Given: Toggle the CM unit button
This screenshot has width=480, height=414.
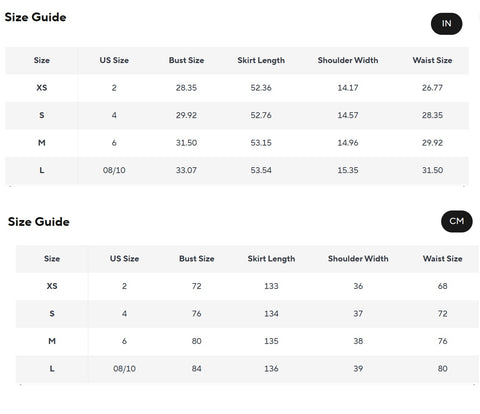Looking at the screenshot, I should tap(457, 221).
